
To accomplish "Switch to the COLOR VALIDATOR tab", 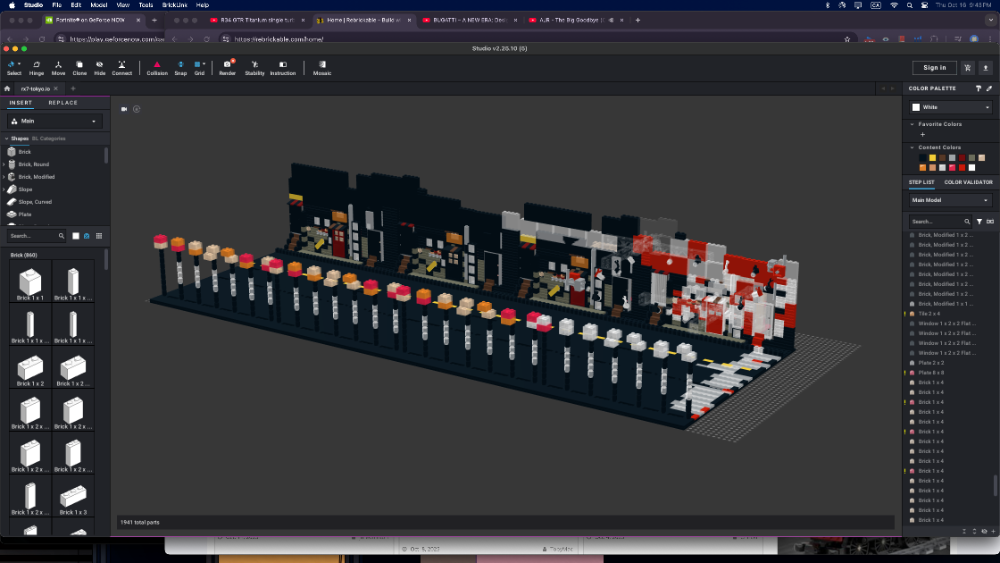I will coord(968,182).
